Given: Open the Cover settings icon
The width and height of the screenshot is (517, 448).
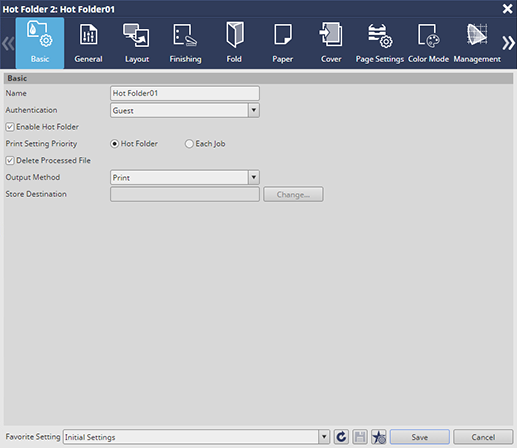Looking at the screenshot, I should pyautogui.click(x=331, y=35).
